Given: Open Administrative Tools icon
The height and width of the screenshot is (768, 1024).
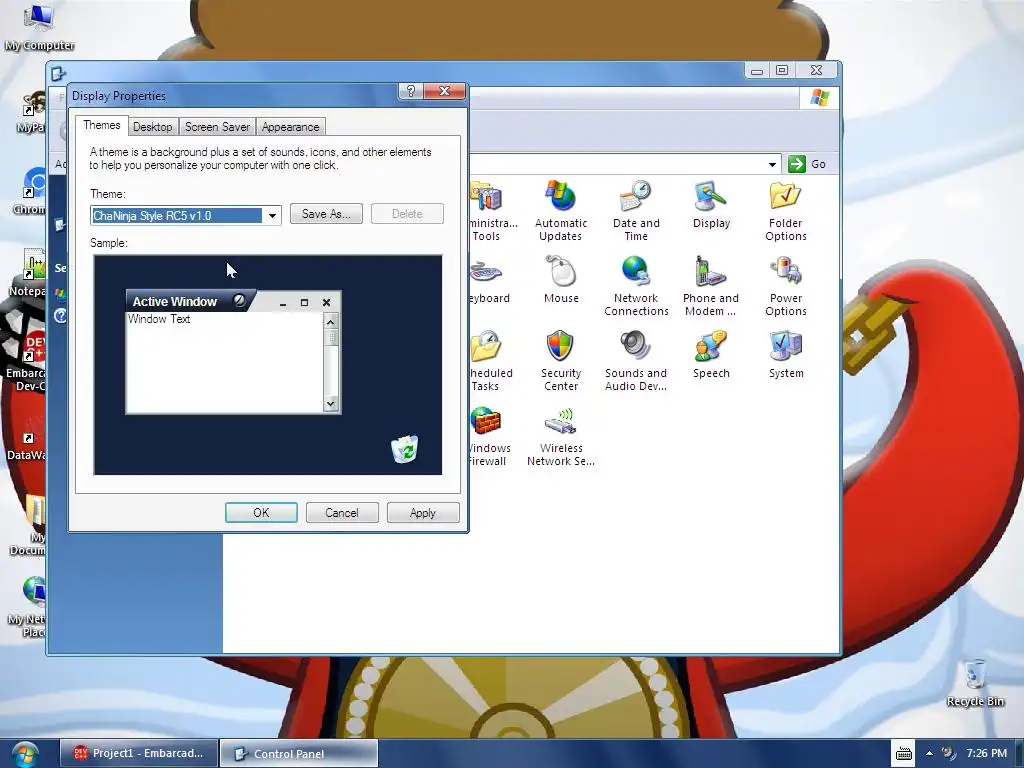Looking at the screenshot, I should tap(492, 210).
